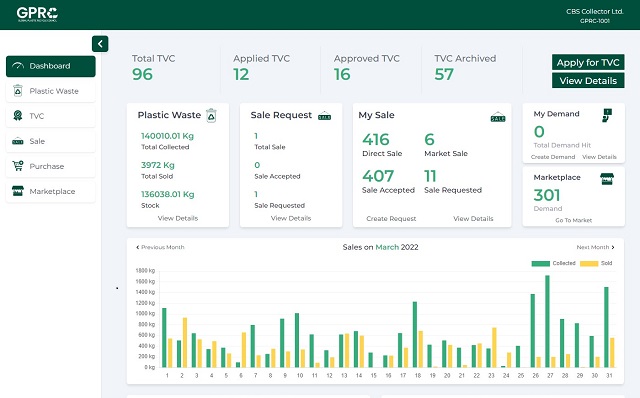
Task: Click the 3972 Kg Total Sold value
Action: [158, 165]
